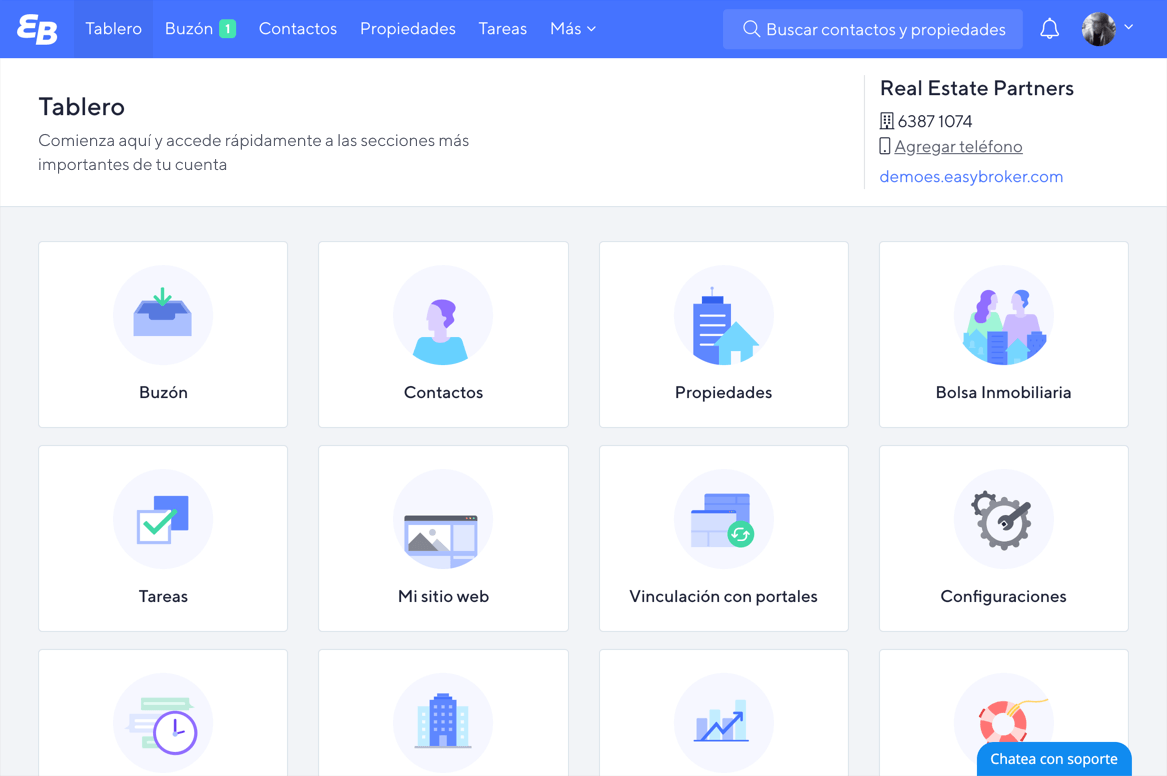Click the Tareas checkmark icon
The height and width of the screenshot is (776, 1167).
click(x=163, y=519)
